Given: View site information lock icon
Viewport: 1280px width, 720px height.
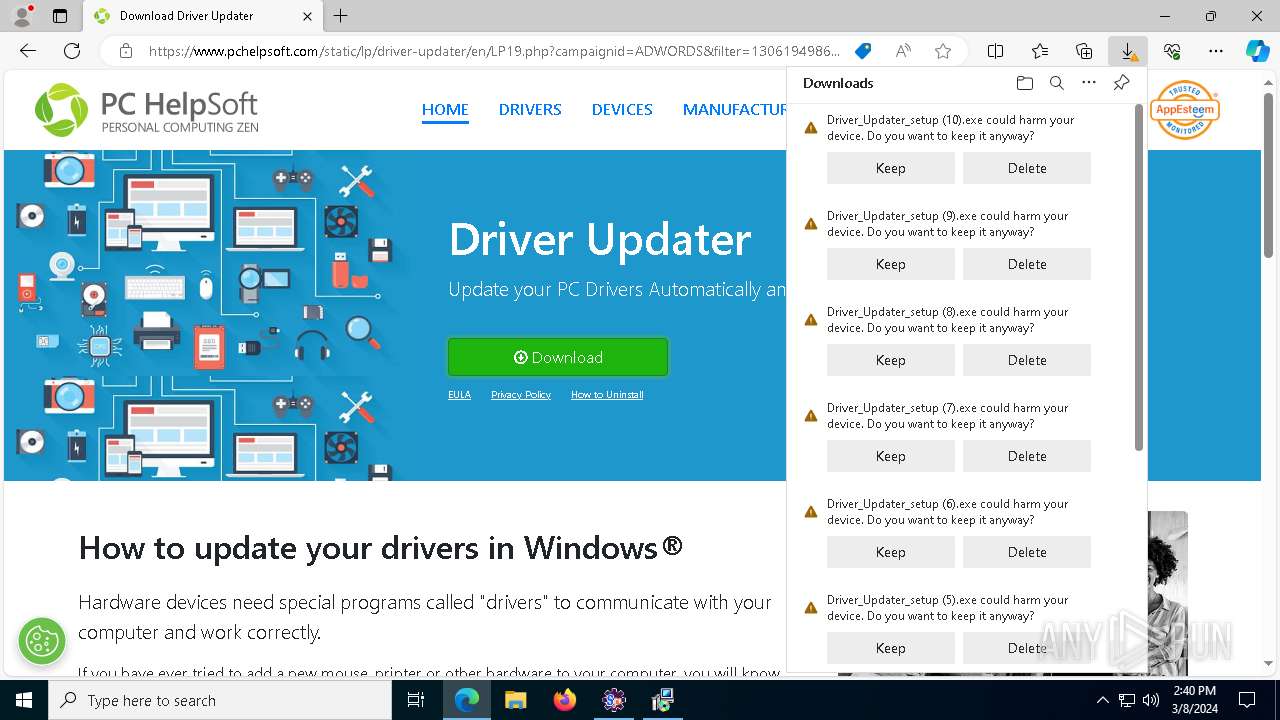Looking at the screenshot, I should click(x=126, y=51).
